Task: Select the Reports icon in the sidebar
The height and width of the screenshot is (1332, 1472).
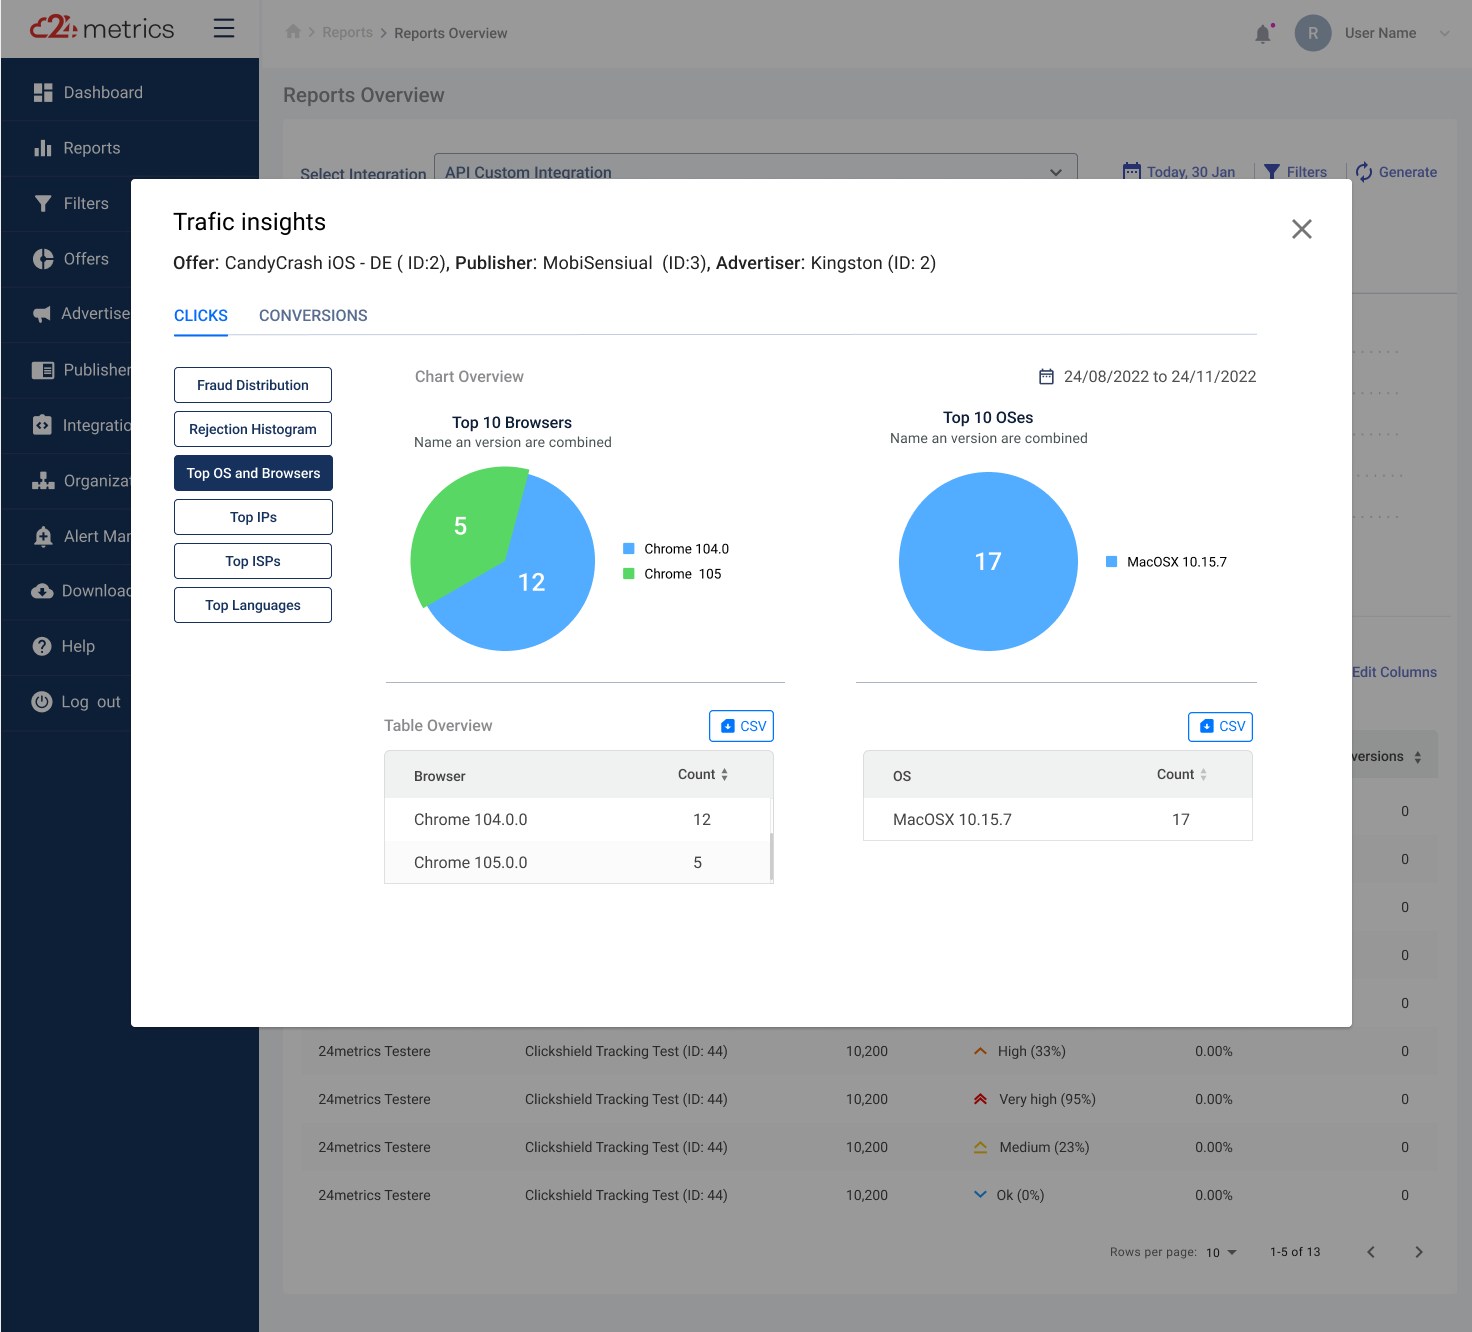Action: pyautogui.click(x=42, y=147)
